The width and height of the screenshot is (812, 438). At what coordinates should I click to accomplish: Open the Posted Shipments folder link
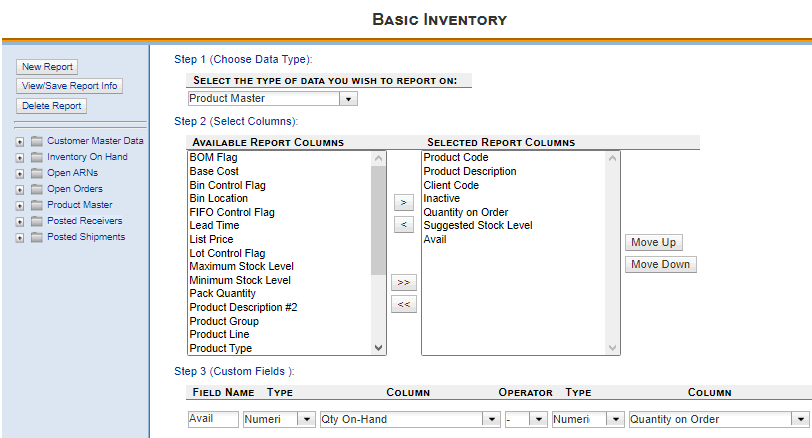[86, 237]
